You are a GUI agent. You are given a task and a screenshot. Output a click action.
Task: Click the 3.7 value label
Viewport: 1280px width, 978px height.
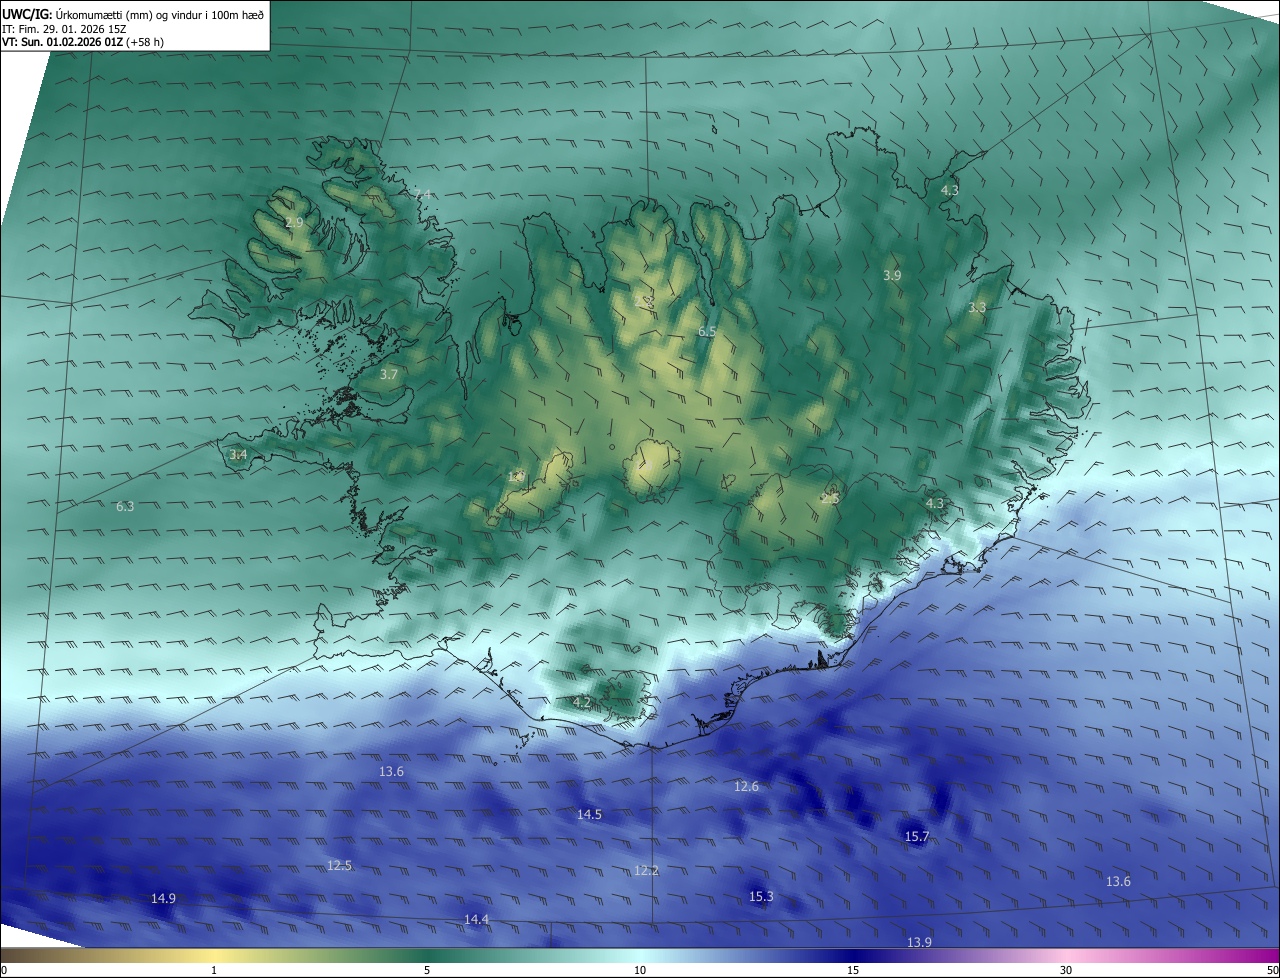(x=389, y=374)
